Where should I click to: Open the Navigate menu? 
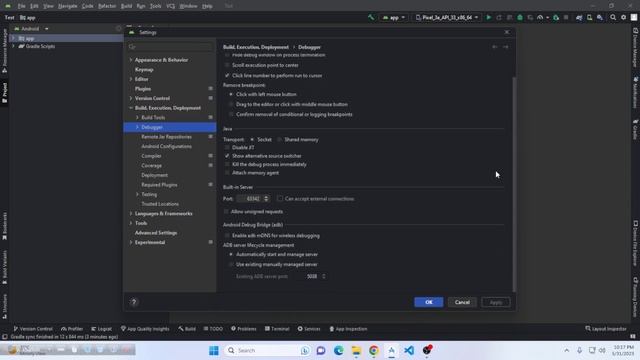pyautogui.click(x=68, y=6)
